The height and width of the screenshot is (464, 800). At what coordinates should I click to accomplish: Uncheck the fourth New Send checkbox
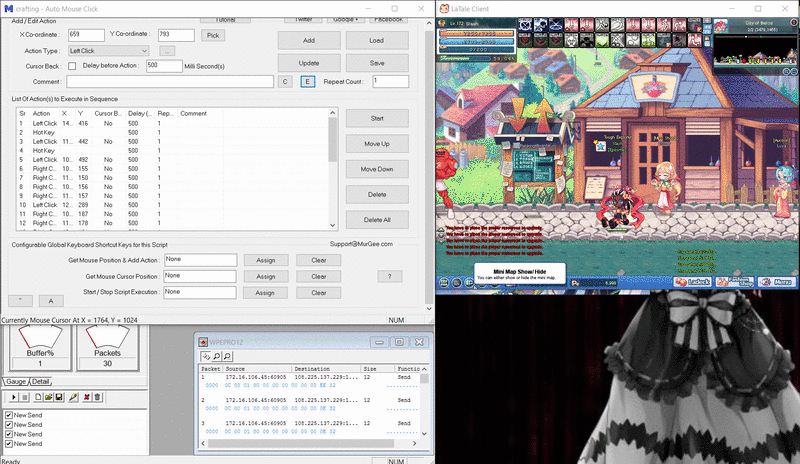tap(9, 444)
